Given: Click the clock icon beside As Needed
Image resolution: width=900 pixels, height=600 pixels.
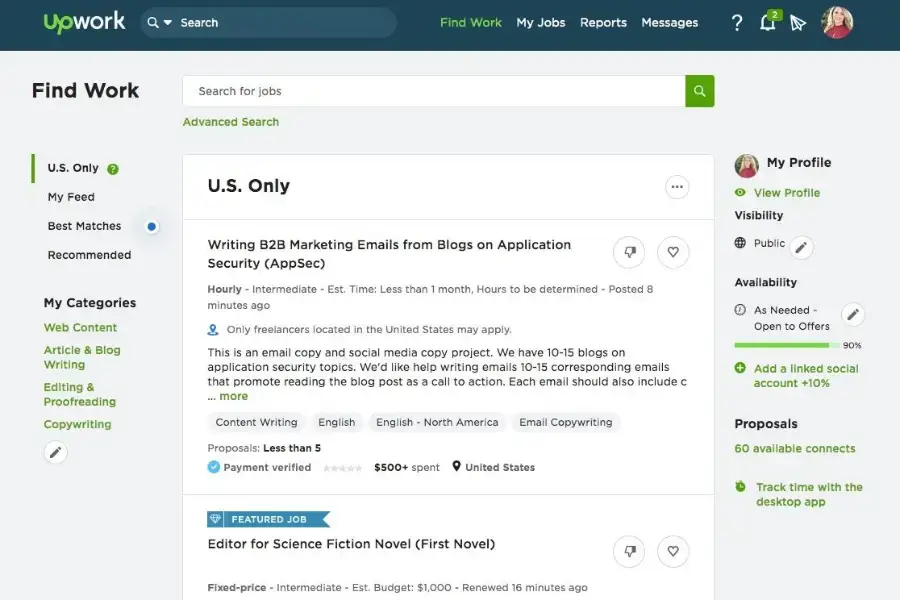Looking at the screenshot, I should coord(740,310).
